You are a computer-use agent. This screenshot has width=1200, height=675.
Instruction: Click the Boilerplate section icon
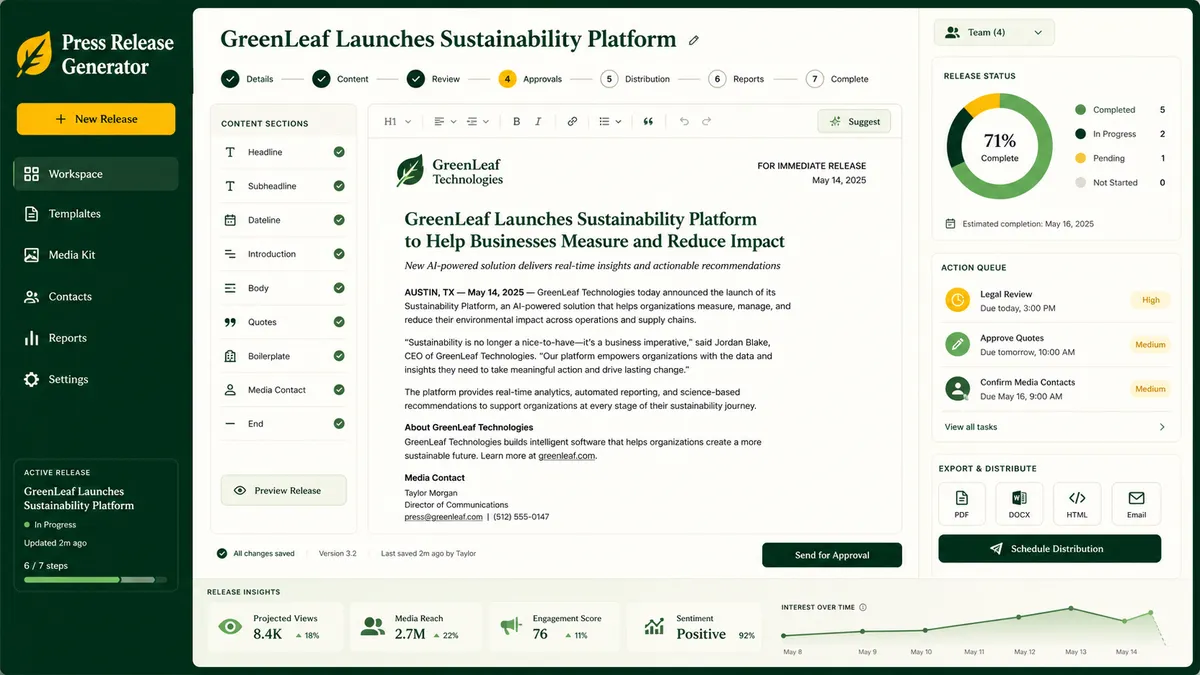pyautogui.click(x=230, y=356)
